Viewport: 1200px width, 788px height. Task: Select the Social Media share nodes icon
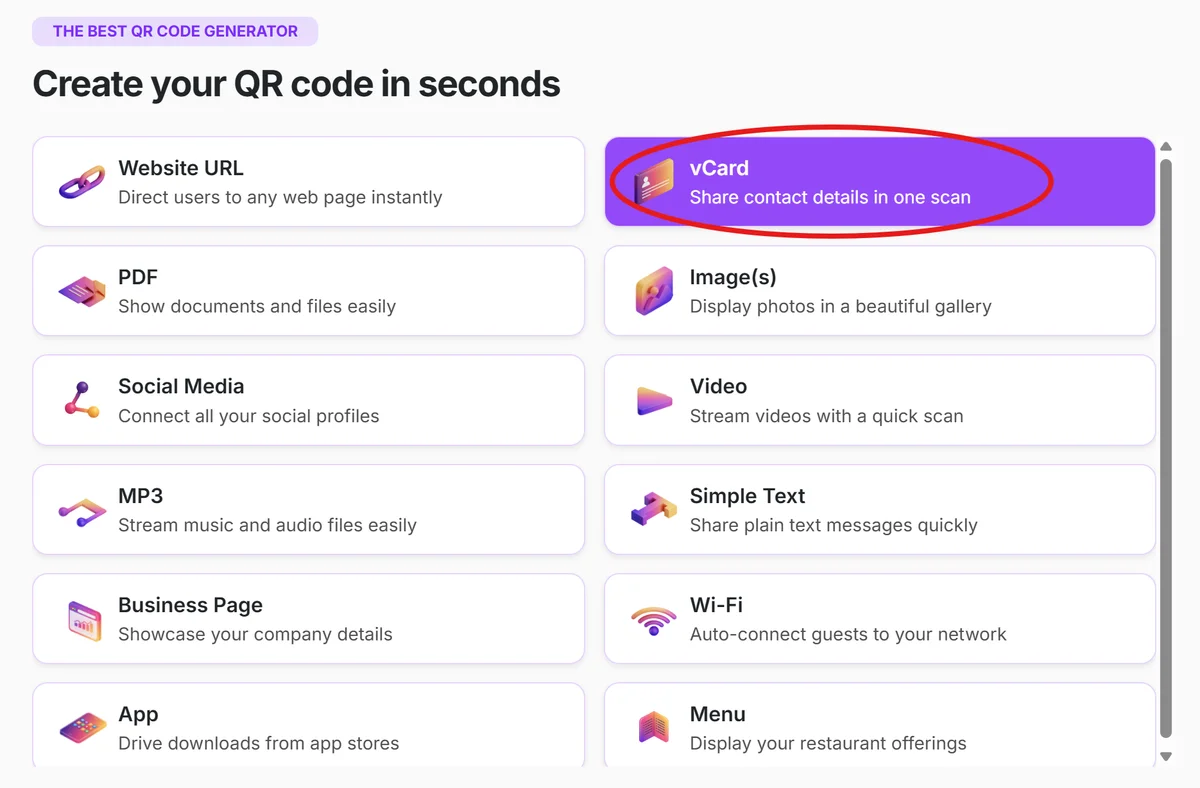click(83, 400)
